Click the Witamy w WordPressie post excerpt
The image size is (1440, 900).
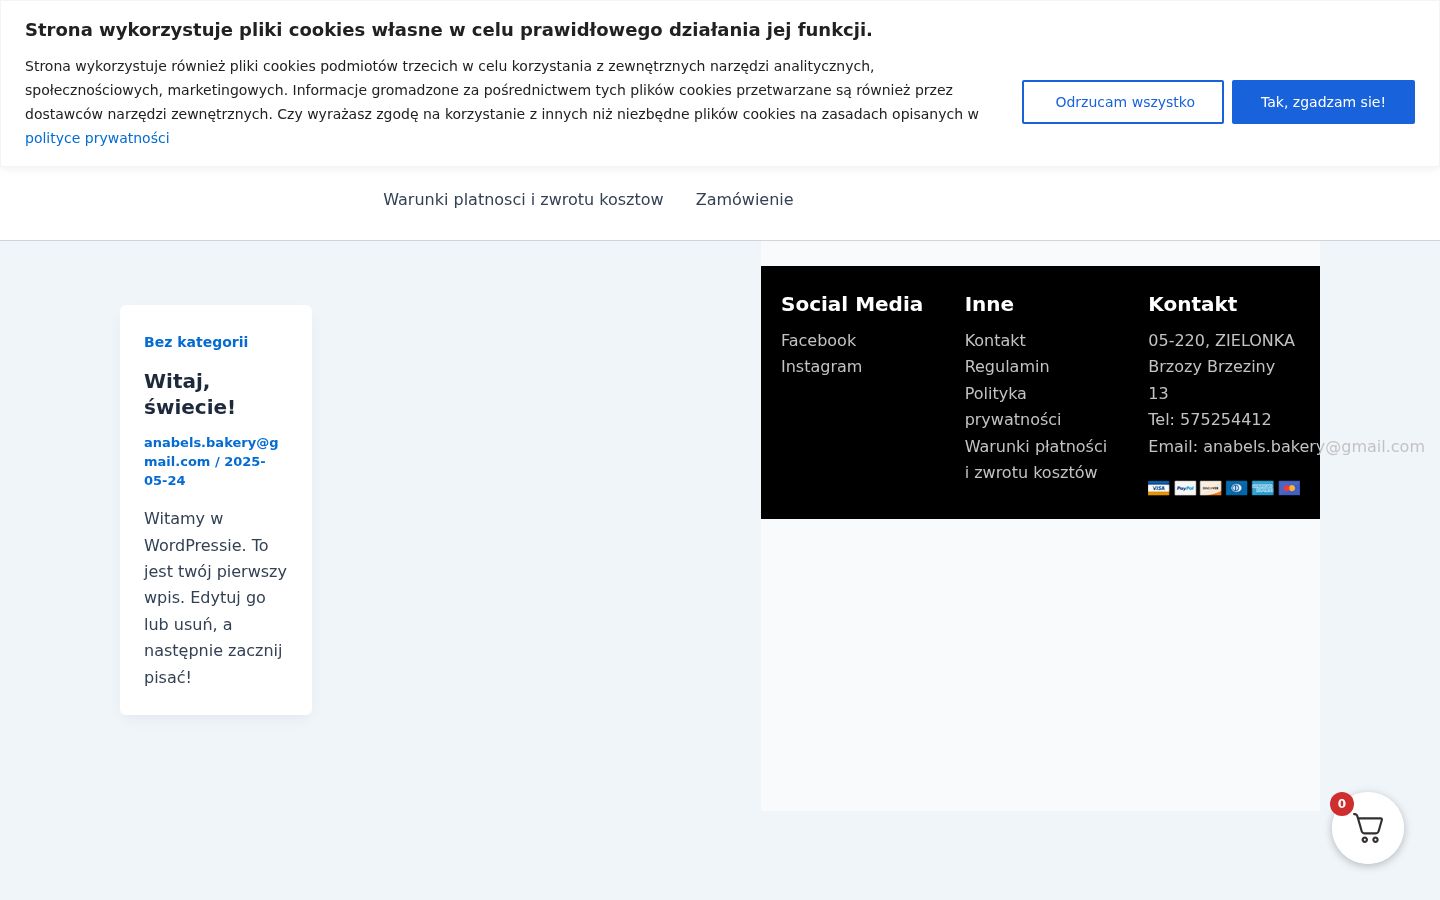click(215, 598)
